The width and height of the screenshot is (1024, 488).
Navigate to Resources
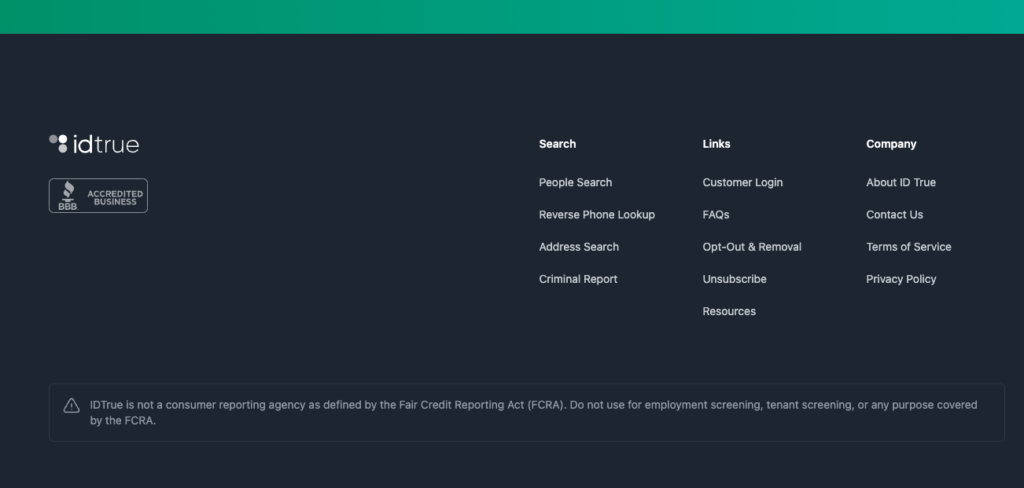coord(729,311)
